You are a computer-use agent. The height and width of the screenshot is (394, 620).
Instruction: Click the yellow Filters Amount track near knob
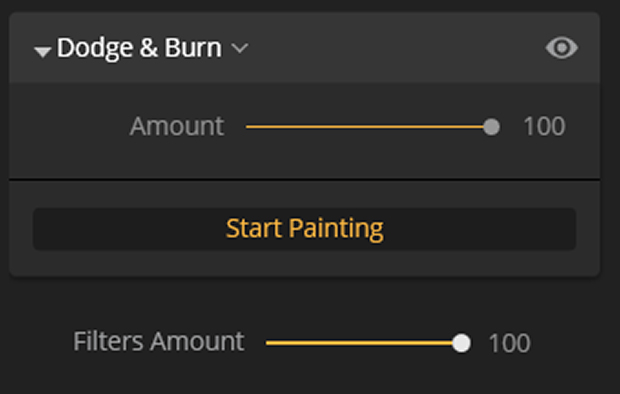[x=441, y=343]
